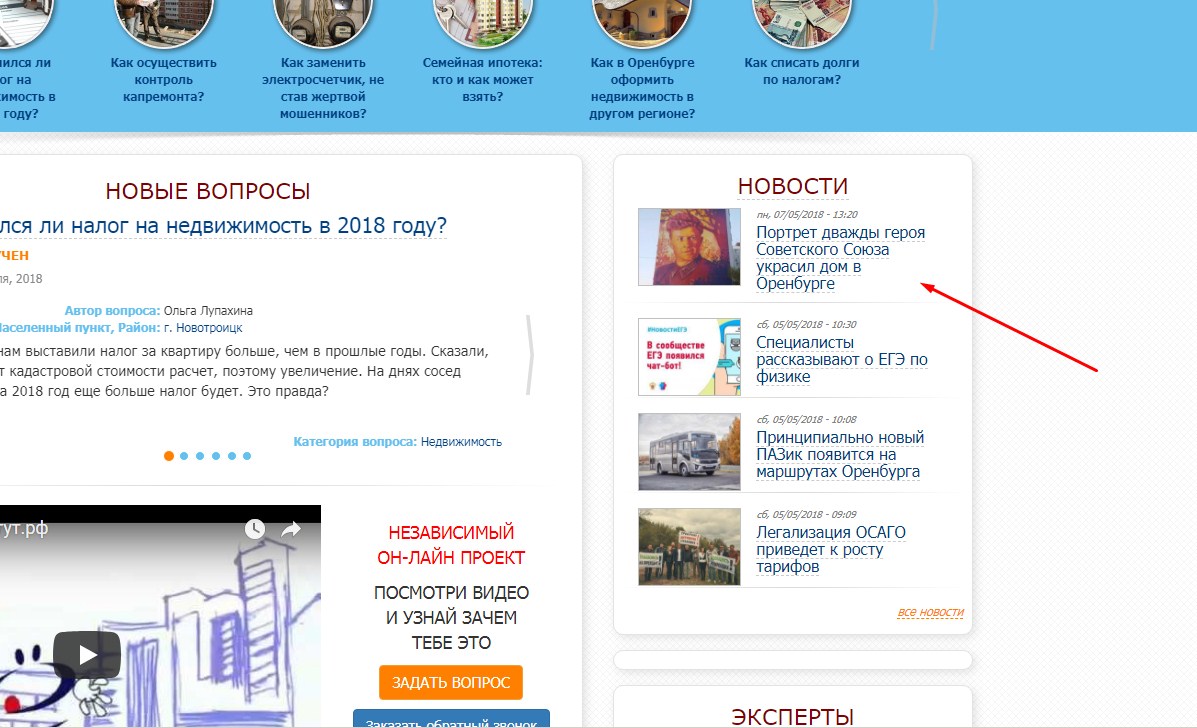Screen dimensions: 1197x728
Task: Click the tax debts money circle image
Action: [802, 20]
